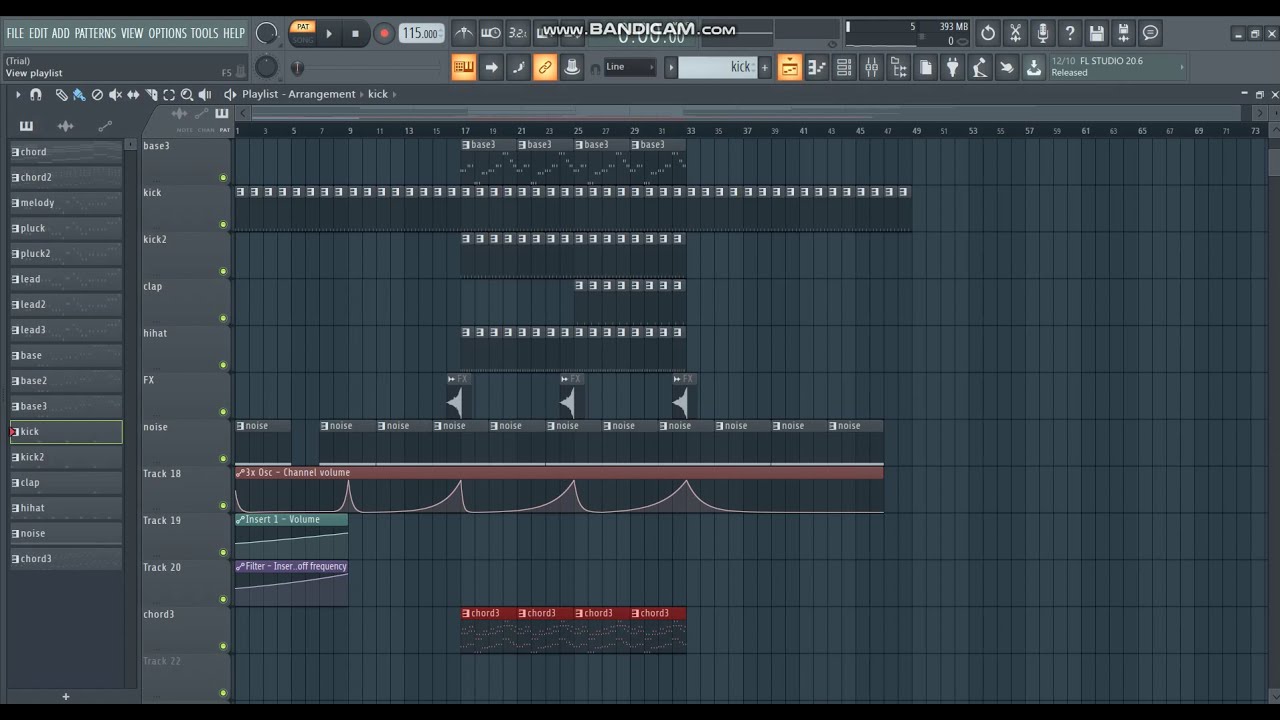Select the playlist Zoom magnifier tool
1280x720 pixels.
187,94
